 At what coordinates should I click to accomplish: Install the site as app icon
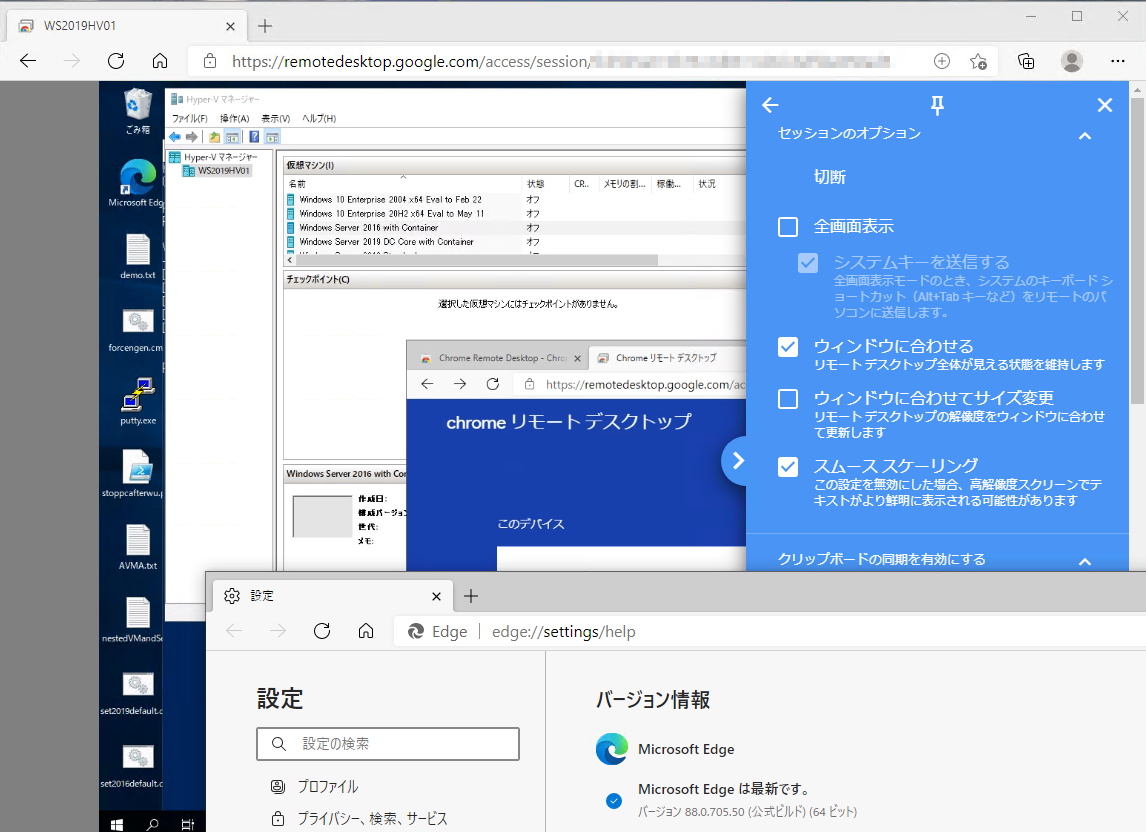[942, 61]
